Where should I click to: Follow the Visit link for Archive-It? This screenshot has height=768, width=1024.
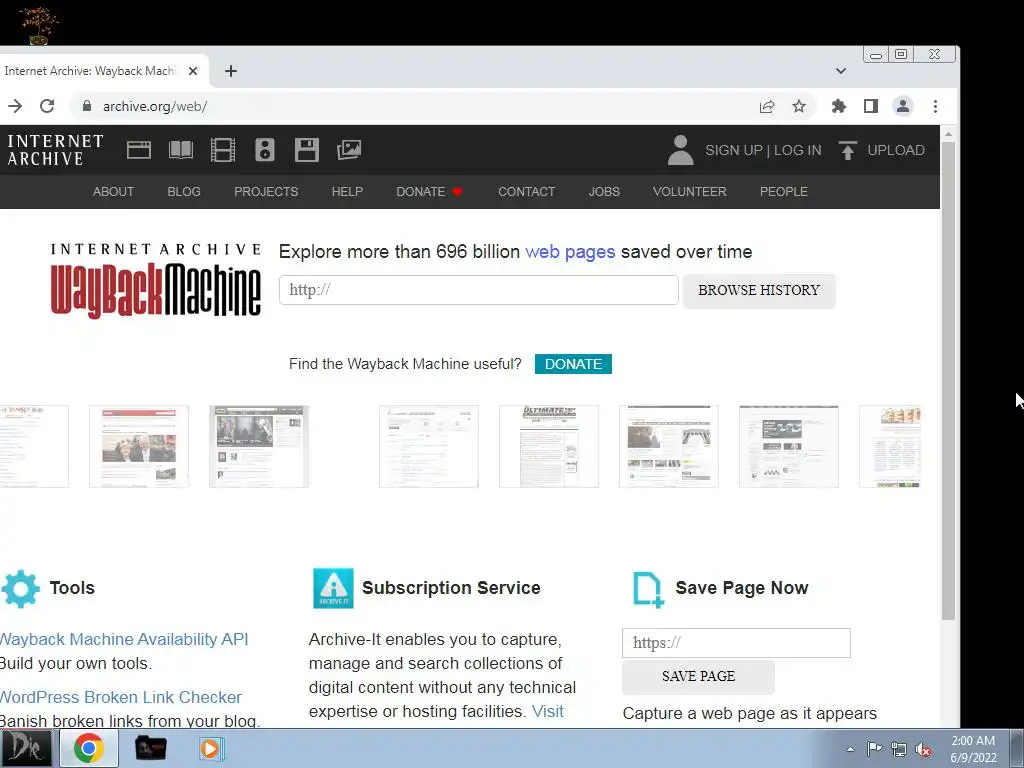[x=547, y=711]
